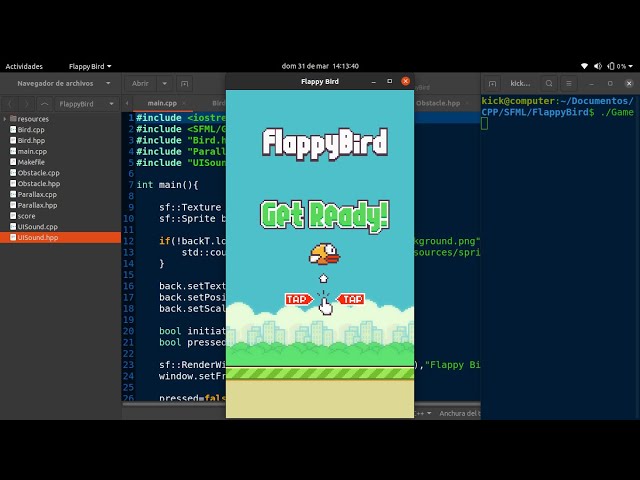Open Parallax.cpp in file list
The image size is (640, 480).
37,194
